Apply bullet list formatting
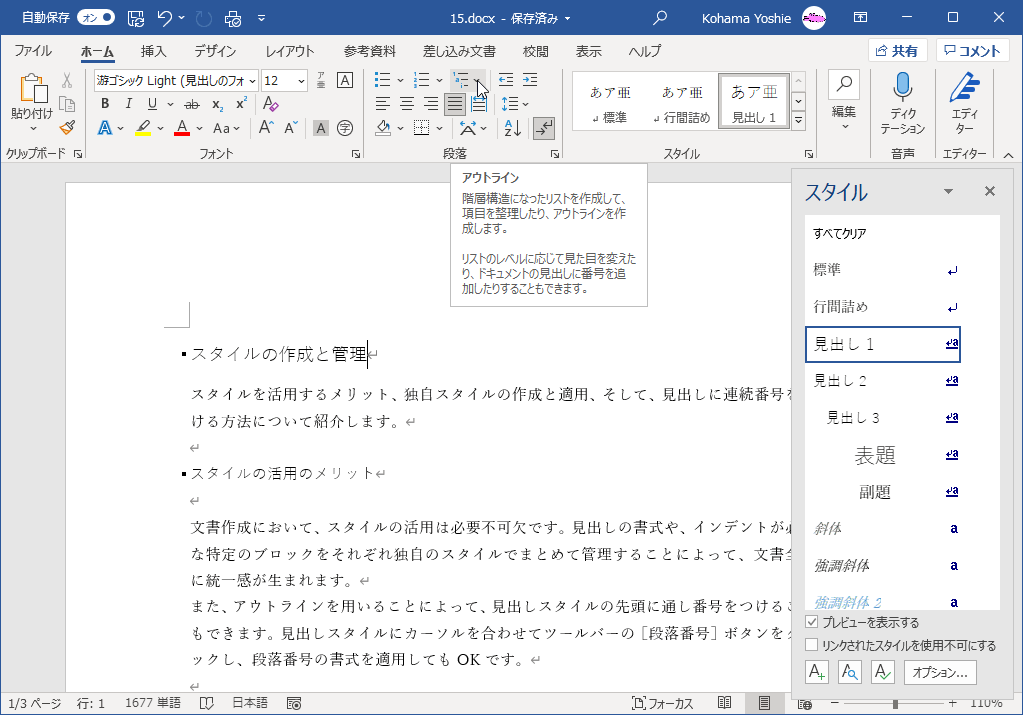This screenshot has height=715, width=1023. [385, 80]
